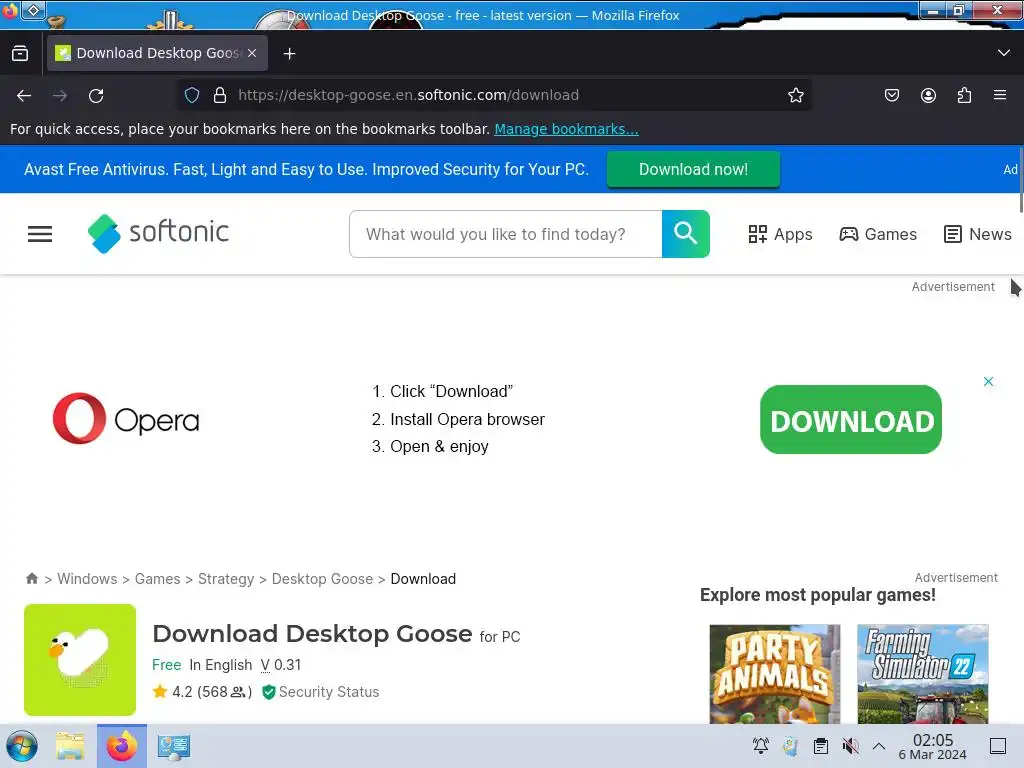Image resolution: width=1024 pixels, height=768 pixels.
Task: Switch to Firefox taskbar icon
Action: 122,746
